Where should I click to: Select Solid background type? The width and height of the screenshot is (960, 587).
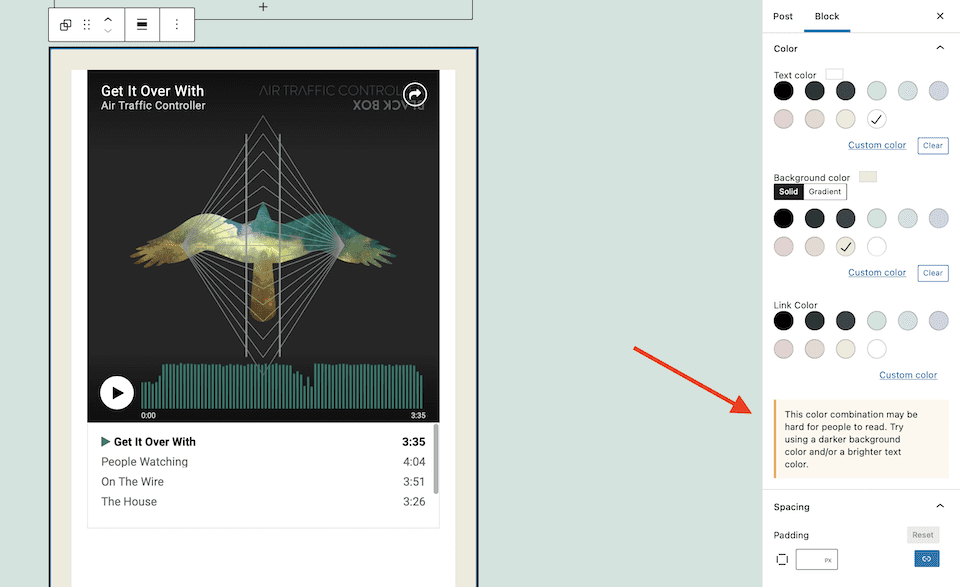(789, 192)
